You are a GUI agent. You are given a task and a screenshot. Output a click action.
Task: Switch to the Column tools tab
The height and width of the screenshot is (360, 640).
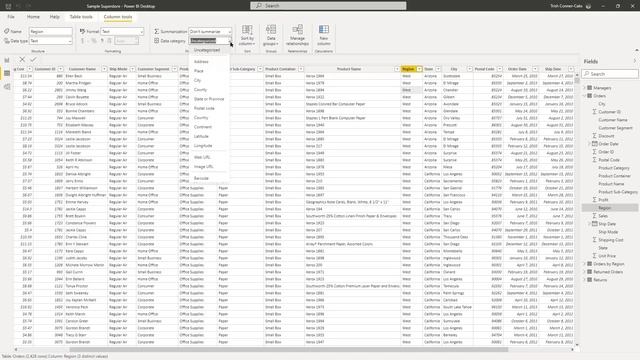[118, 17]
